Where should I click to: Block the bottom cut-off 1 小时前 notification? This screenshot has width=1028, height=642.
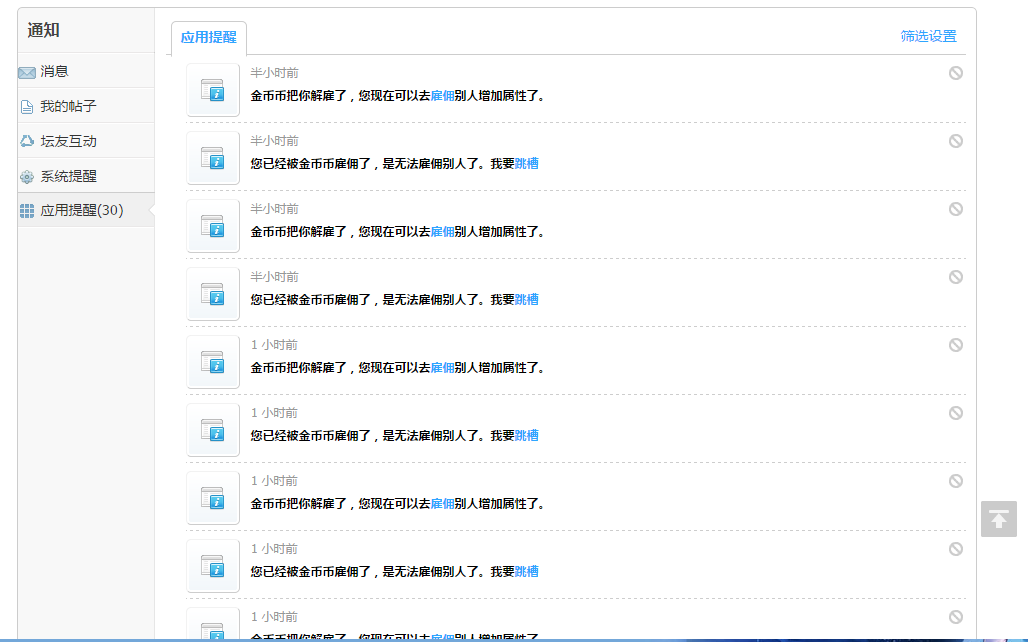tap(956, 617)
